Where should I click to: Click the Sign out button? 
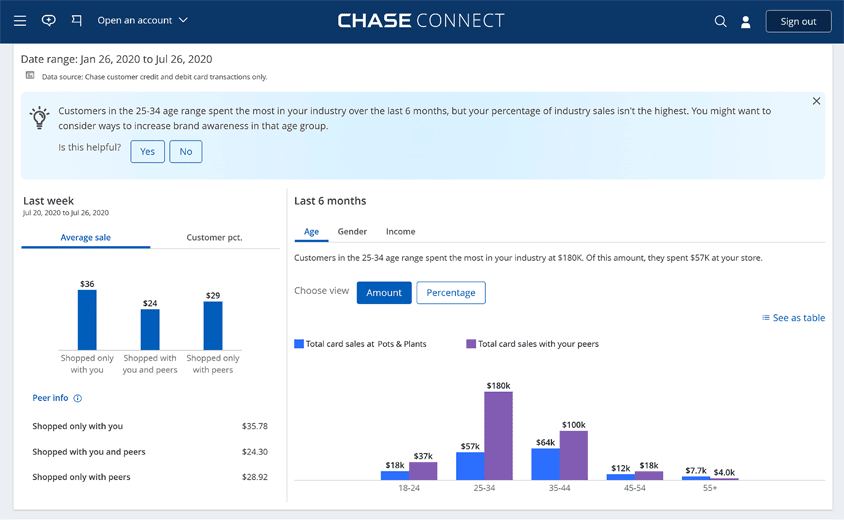click(798, 22)
